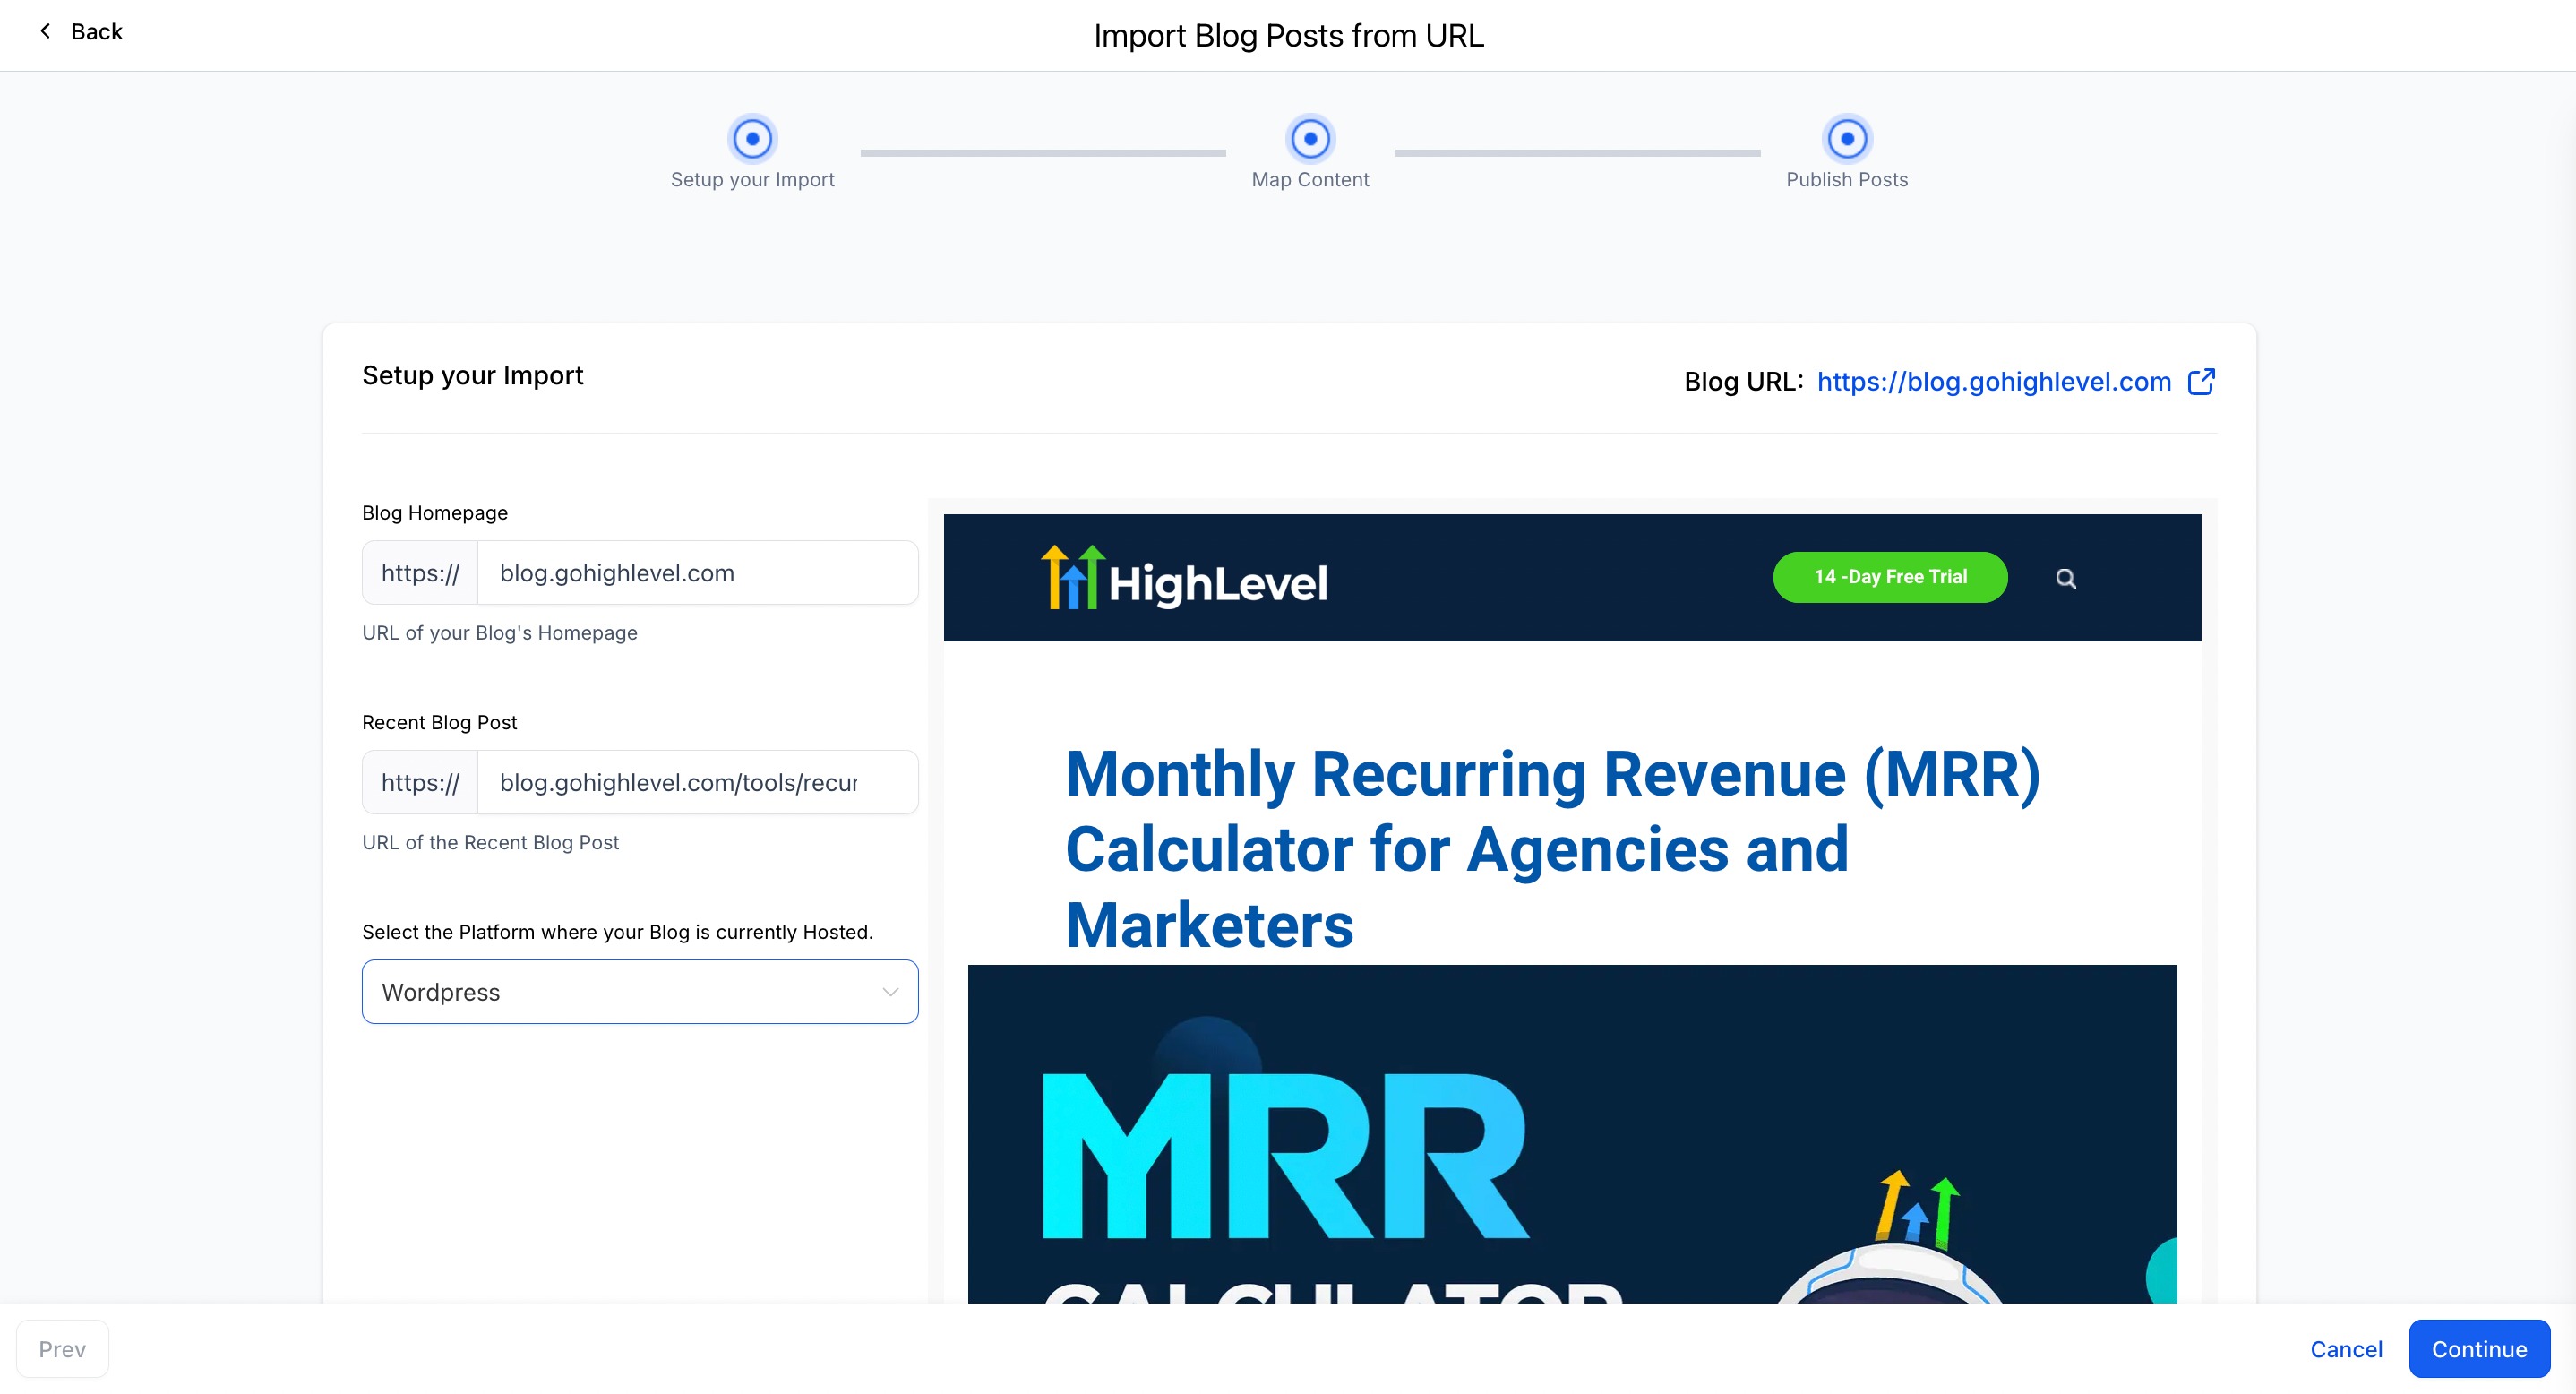
Task: Open the blog.gohighlevel.com URL link
Action: tap(1993, 381)
